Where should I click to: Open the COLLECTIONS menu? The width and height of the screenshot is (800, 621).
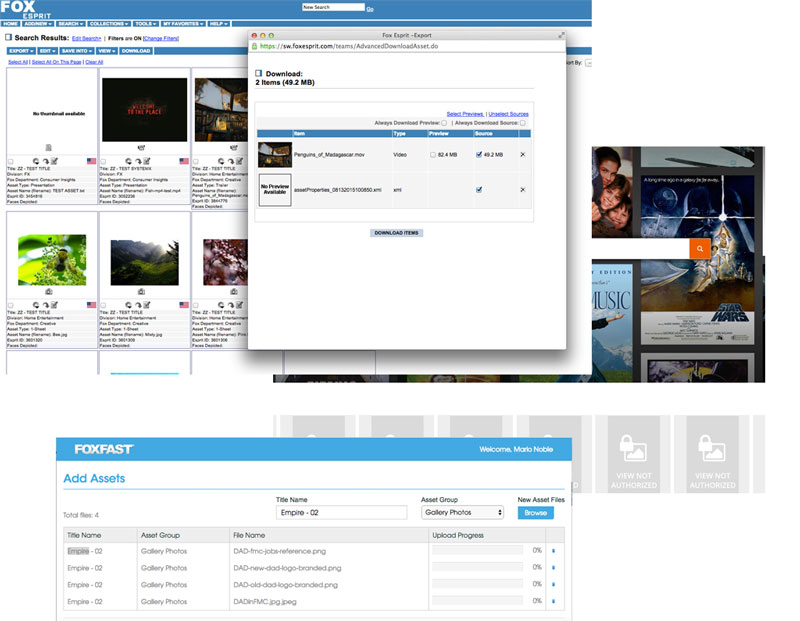click(109, 23)
